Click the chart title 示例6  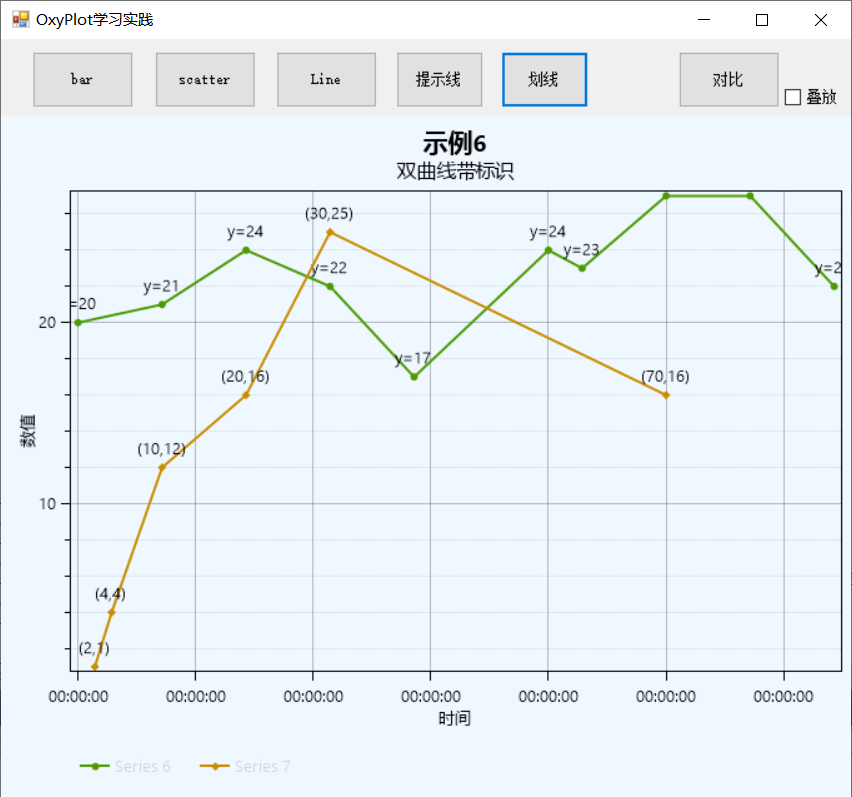(x=455, y=143)
